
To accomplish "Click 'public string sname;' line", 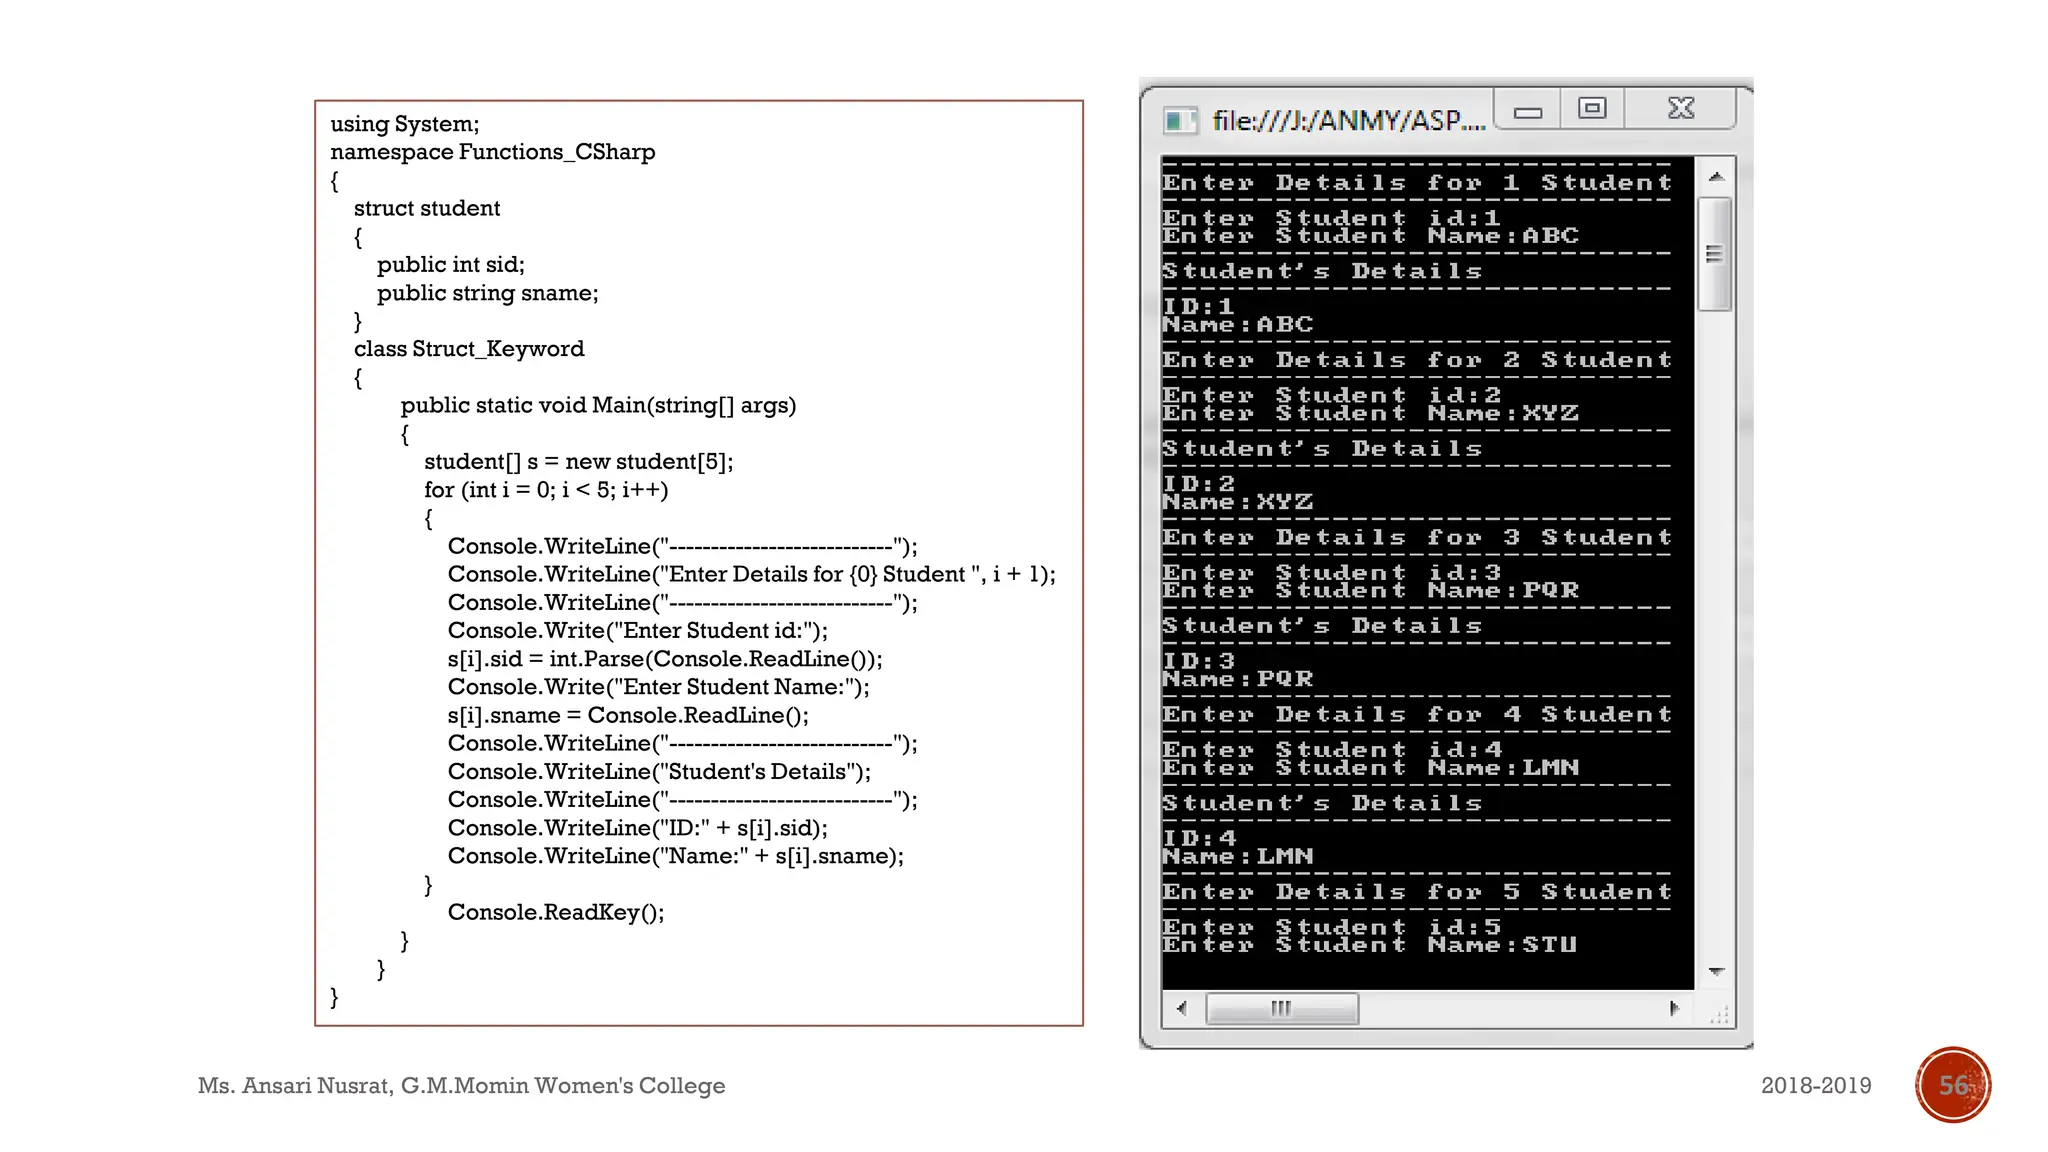I will coord(488,293).
